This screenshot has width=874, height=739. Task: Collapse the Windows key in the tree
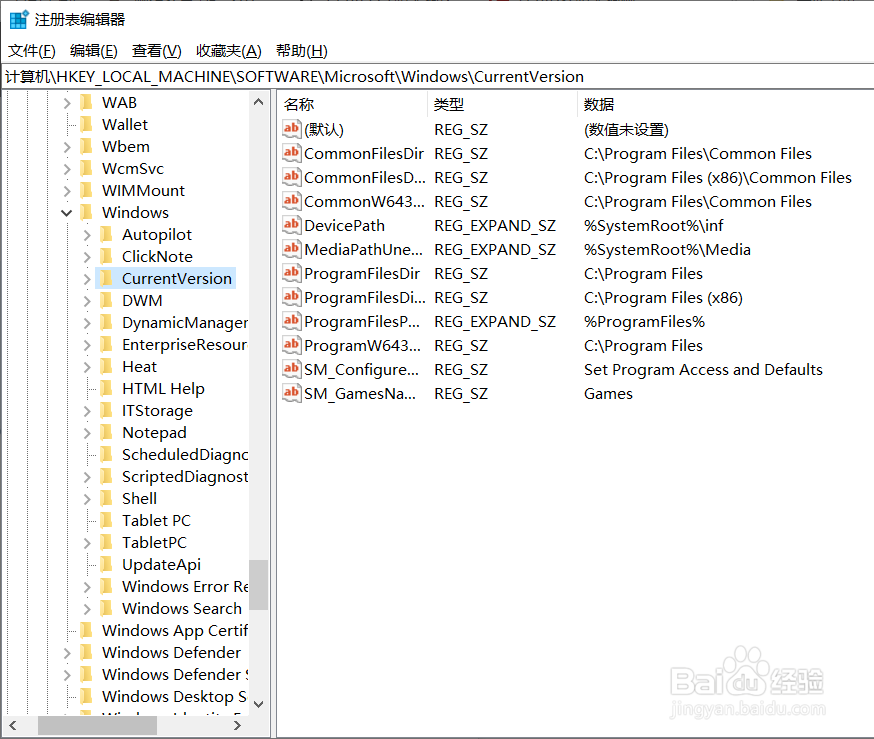click(x=66, y=212)
